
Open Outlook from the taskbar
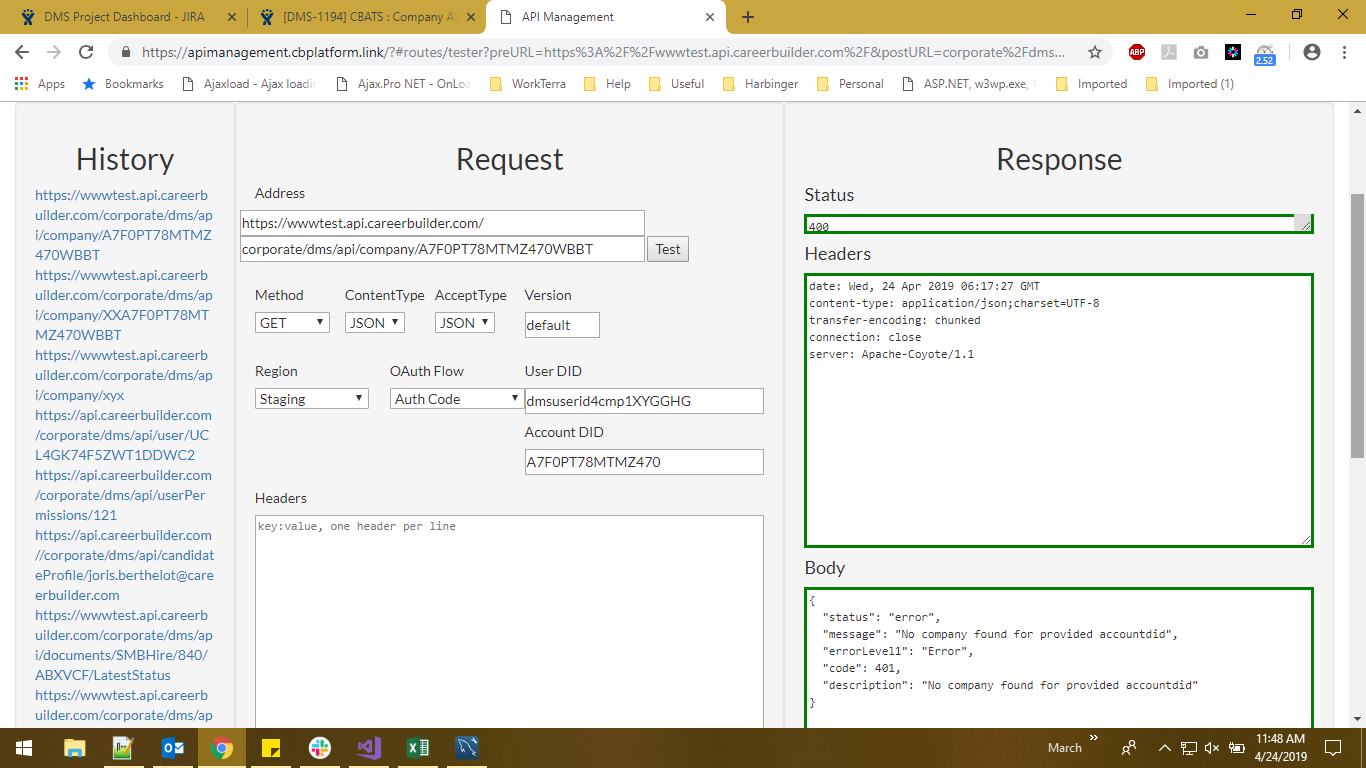point(172,747)
